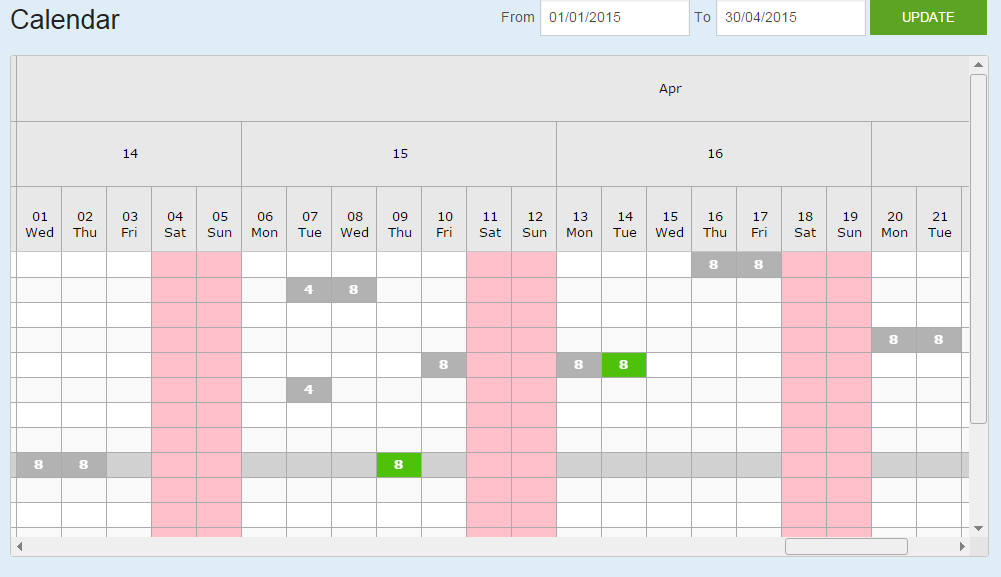Click the horizontal scrollbar thumb
The width and height of the screenshot is (1001, 577).
tap(846, 547)
